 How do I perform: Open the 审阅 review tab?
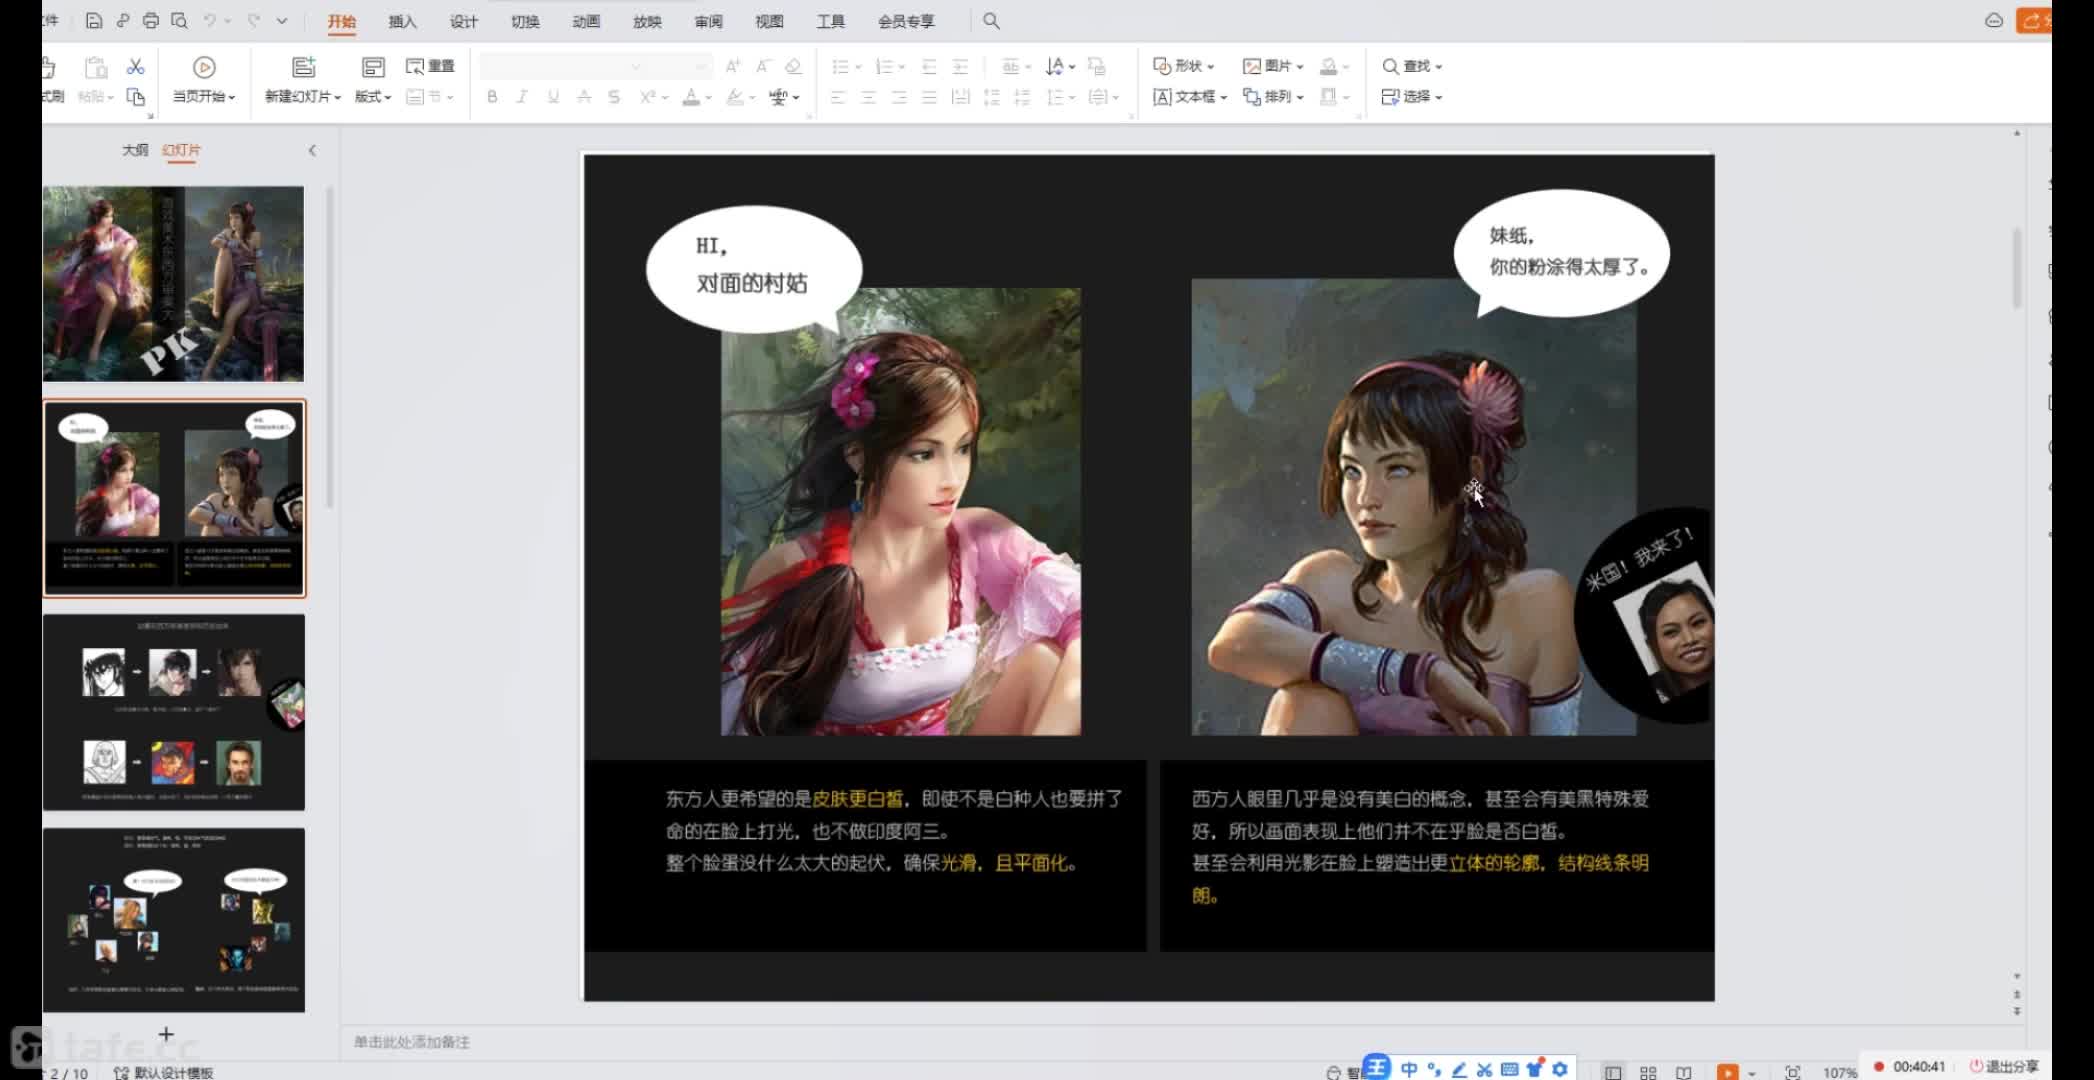coord(708,21)
